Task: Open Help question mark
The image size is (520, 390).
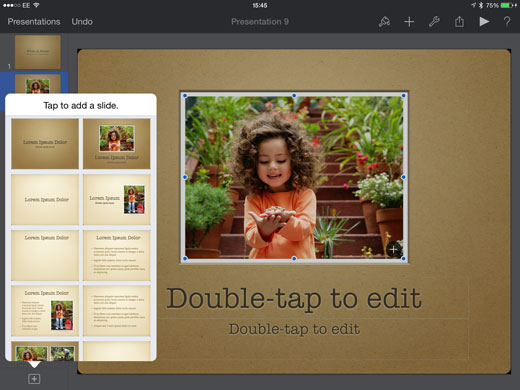Action: [x=507, y=22]
